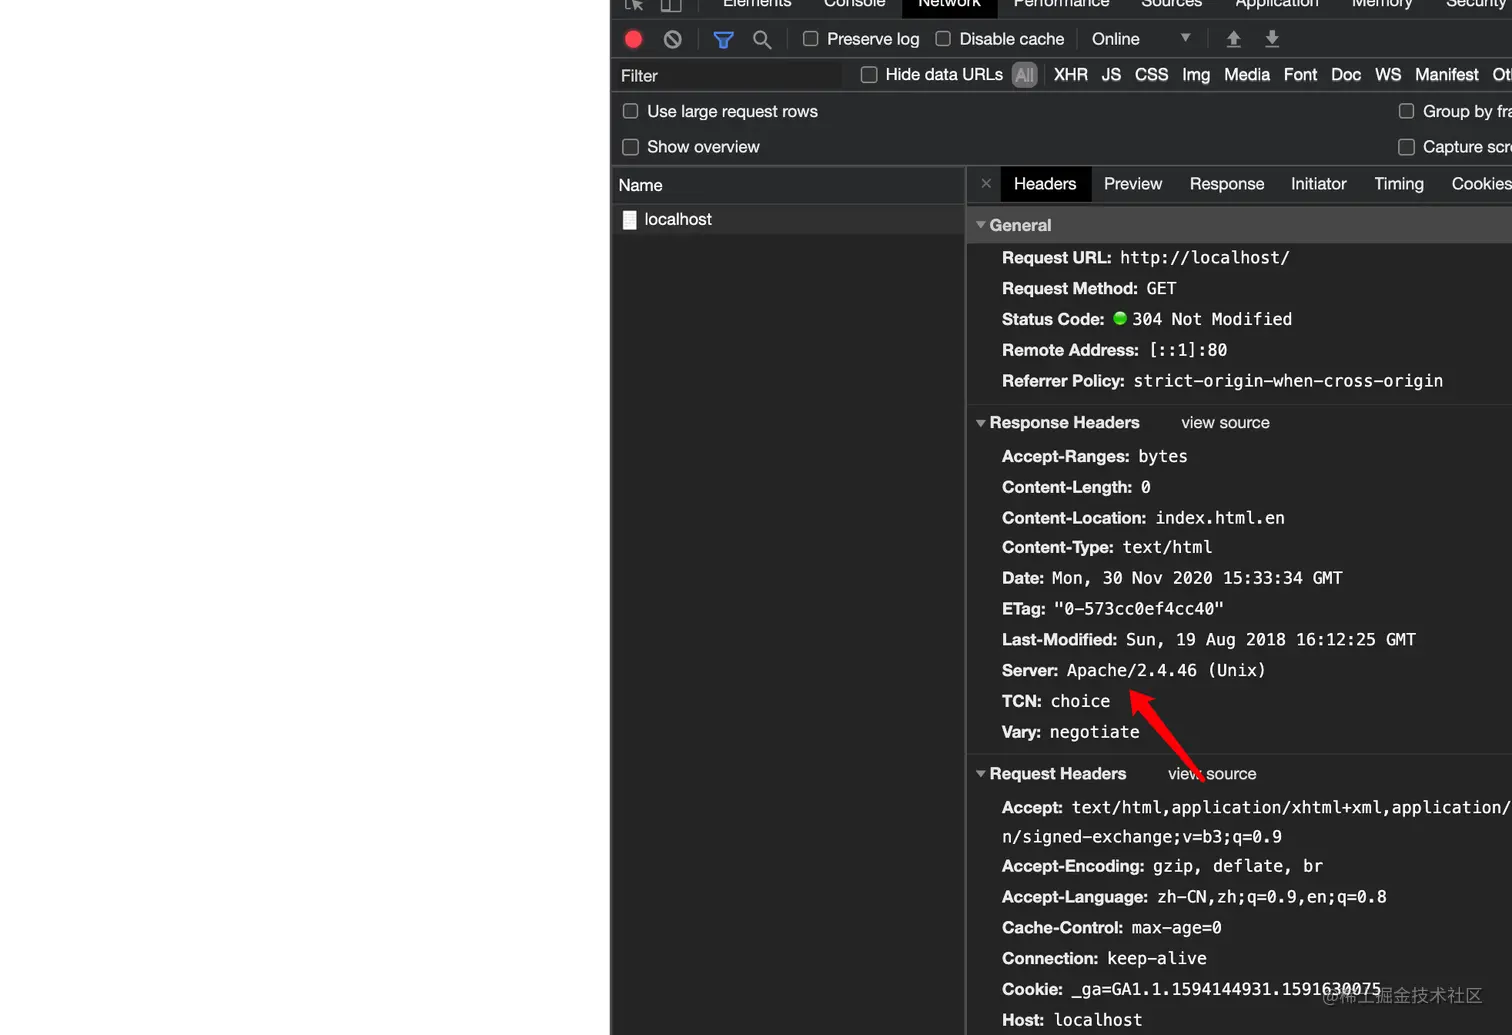The width and height of the screenshot is (1512, 1035).
Task: Switch to the Preview tab
Action: tap(1133, 184)
